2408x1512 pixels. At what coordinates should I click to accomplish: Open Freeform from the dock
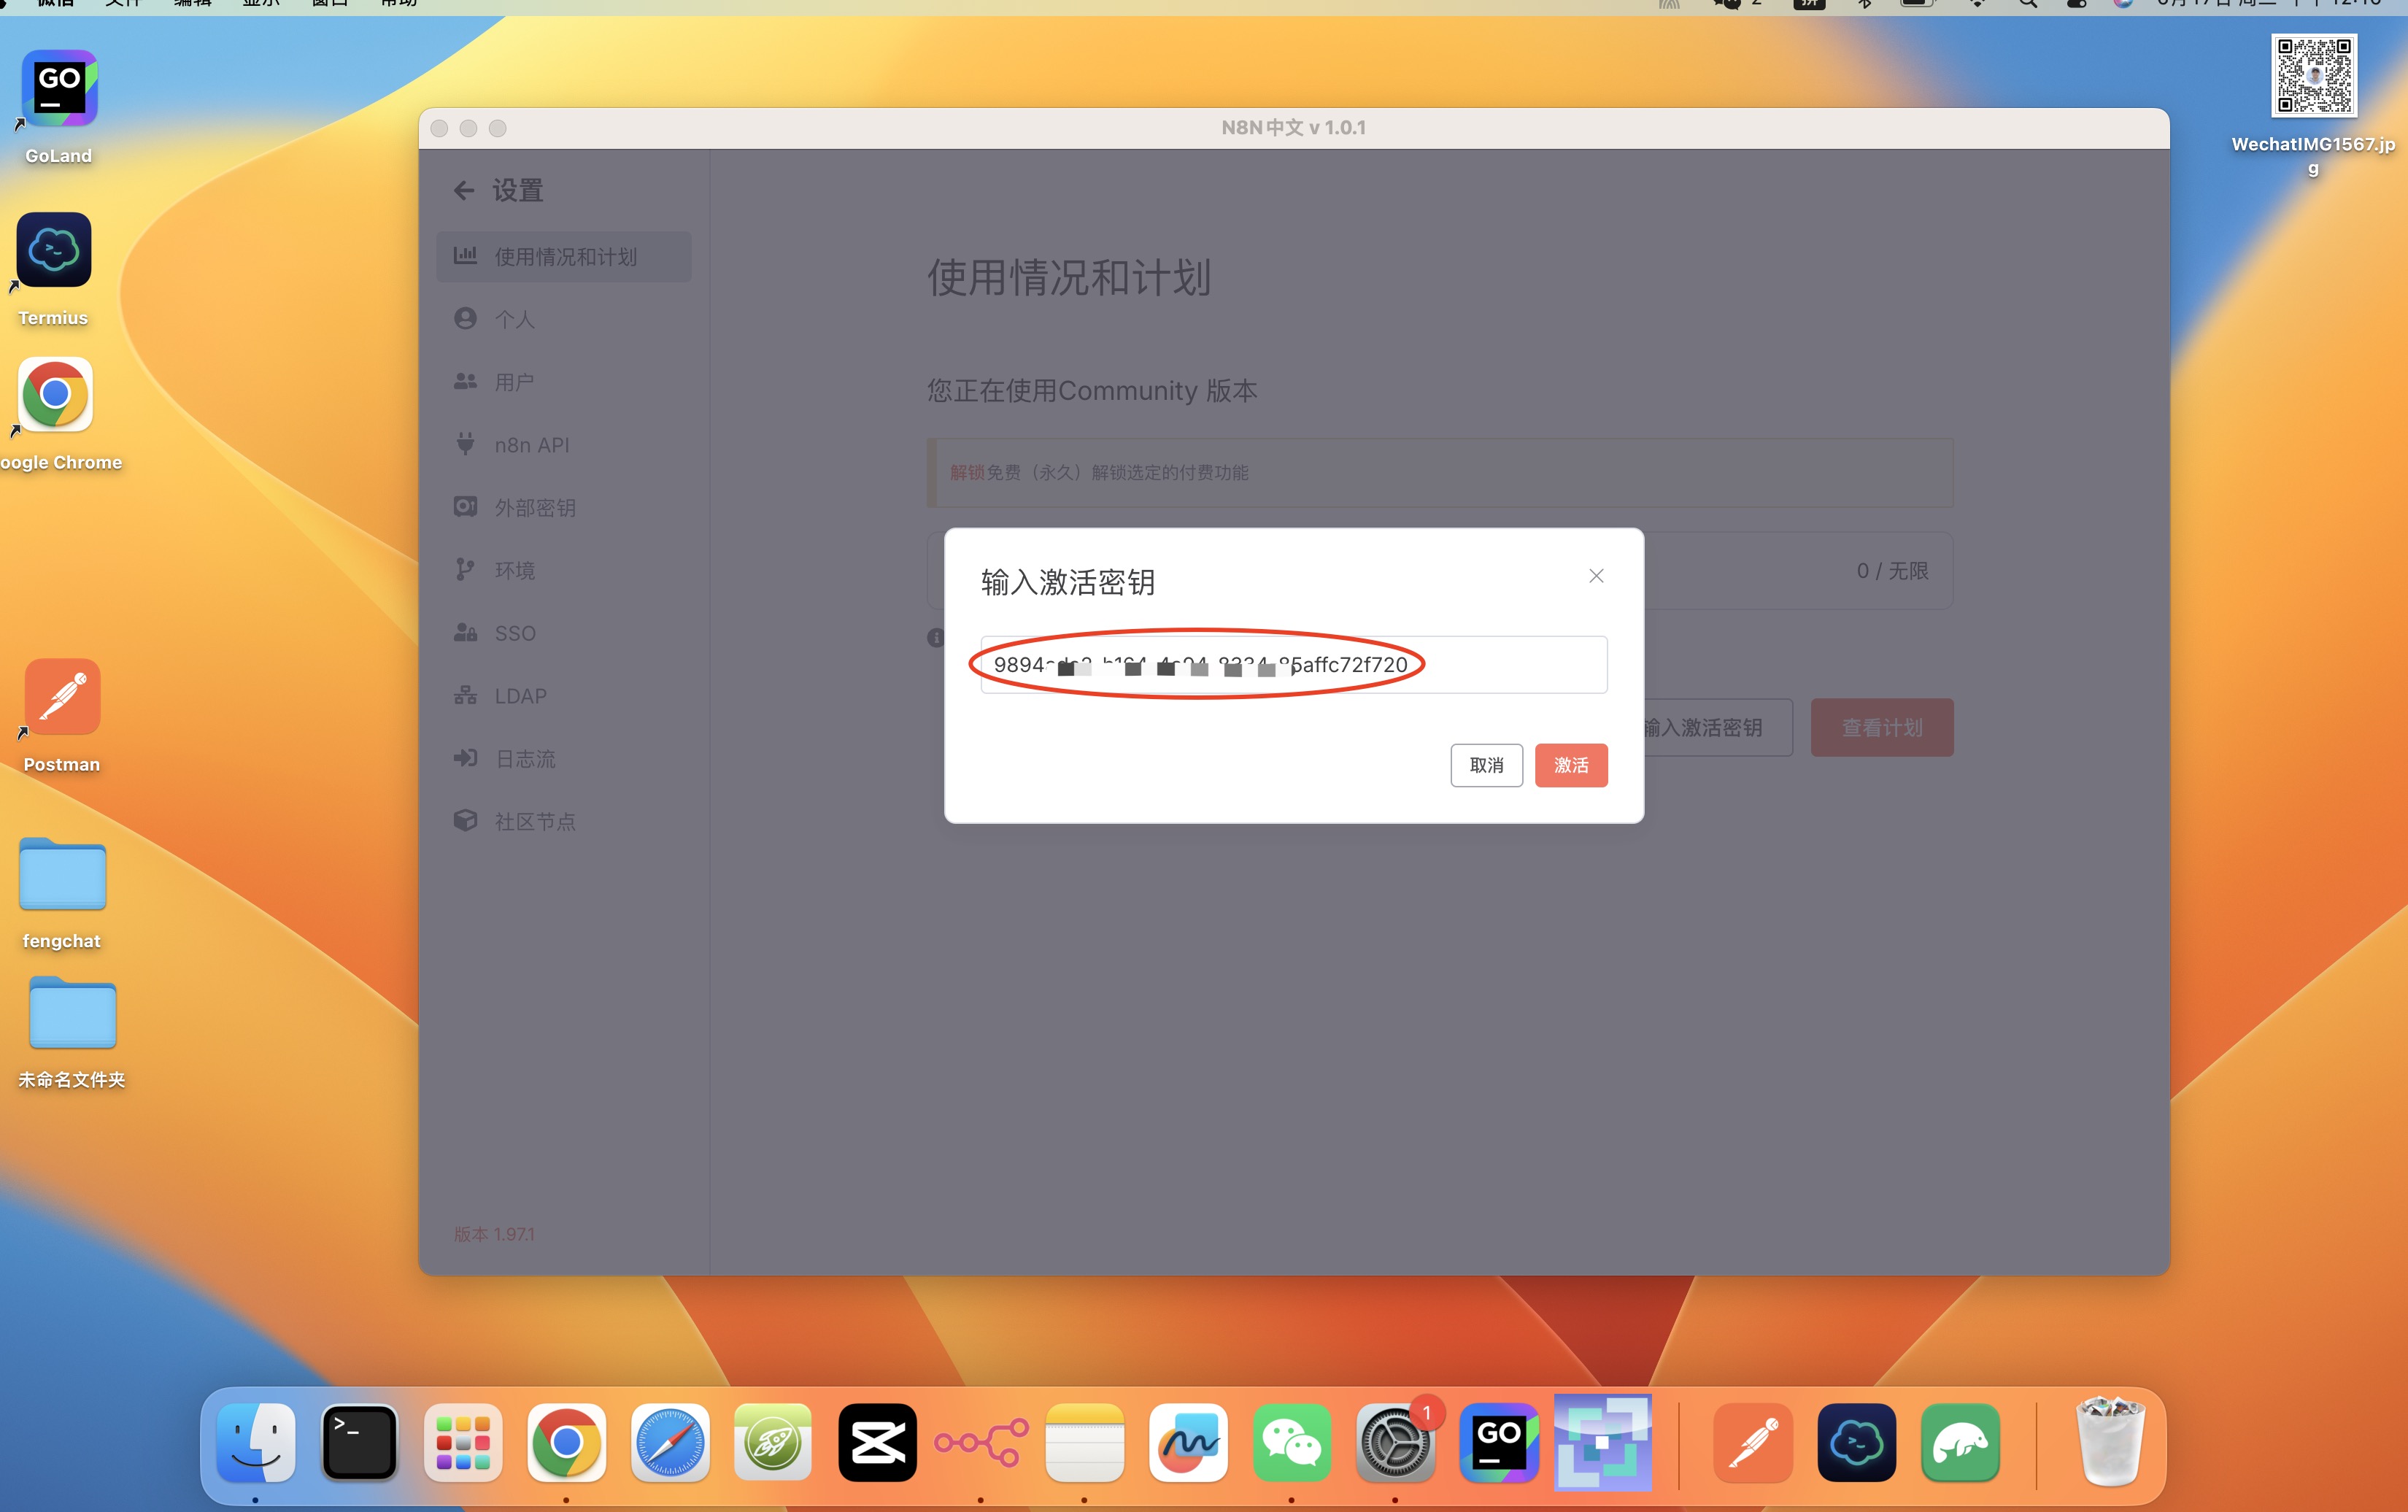[x=1188, y=1442]
